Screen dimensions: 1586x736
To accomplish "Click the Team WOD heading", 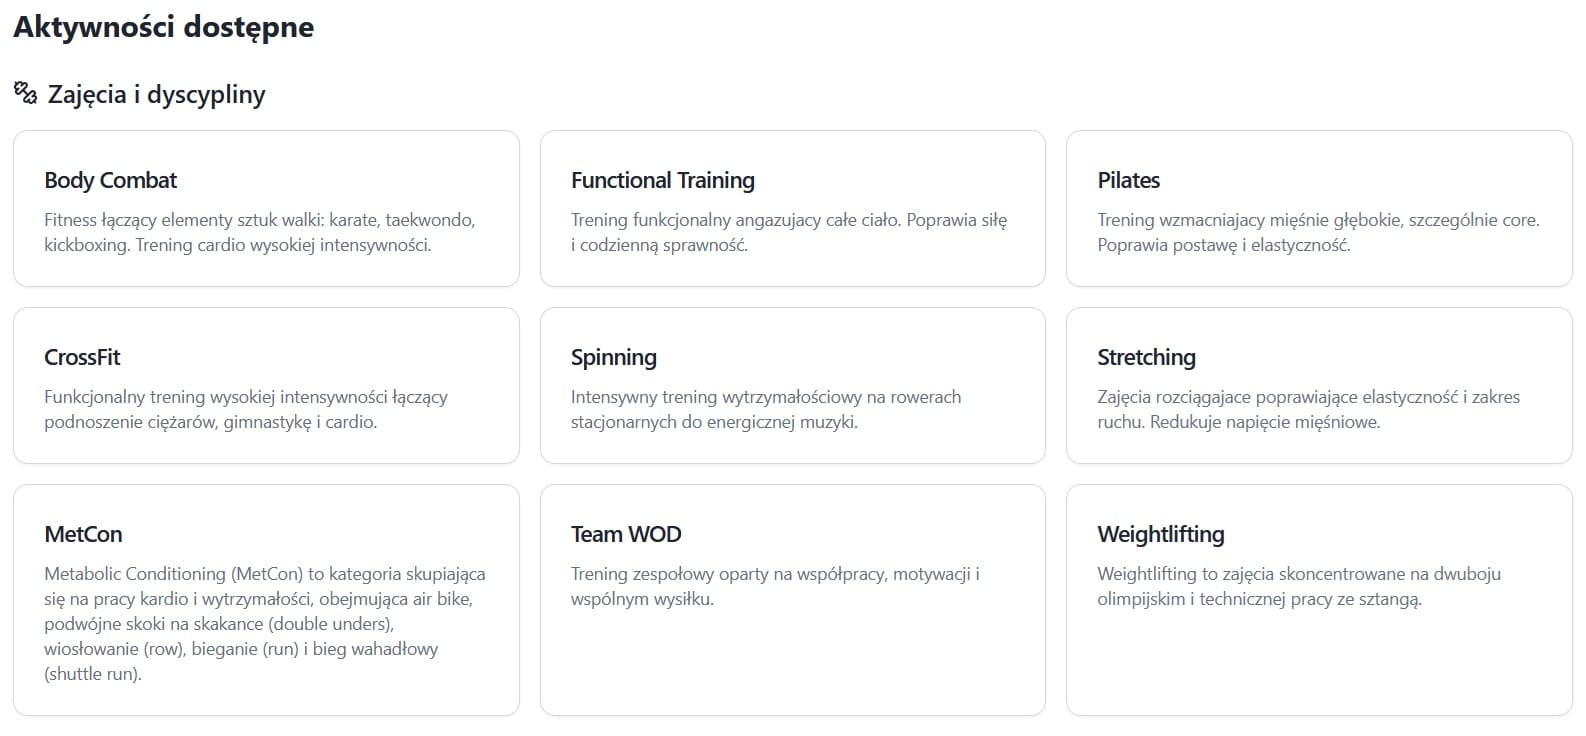I will (x=625, y=535).
